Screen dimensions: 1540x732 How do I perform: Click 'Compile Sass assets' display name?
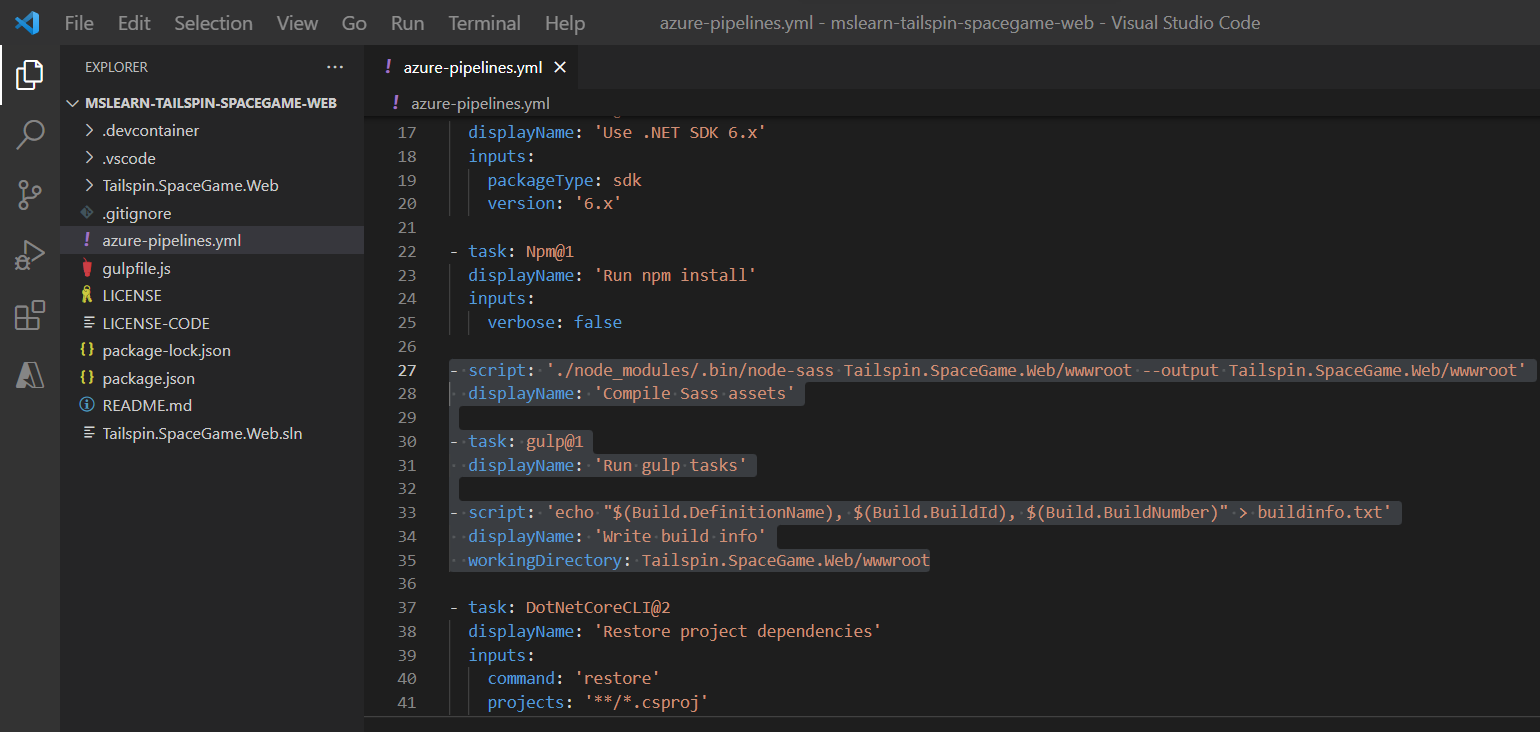(699, 394)
